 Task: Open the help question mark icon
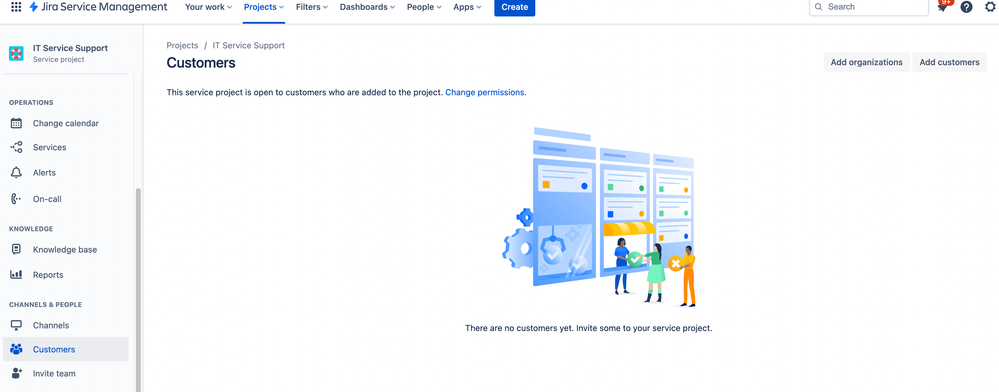coord(967,7)
